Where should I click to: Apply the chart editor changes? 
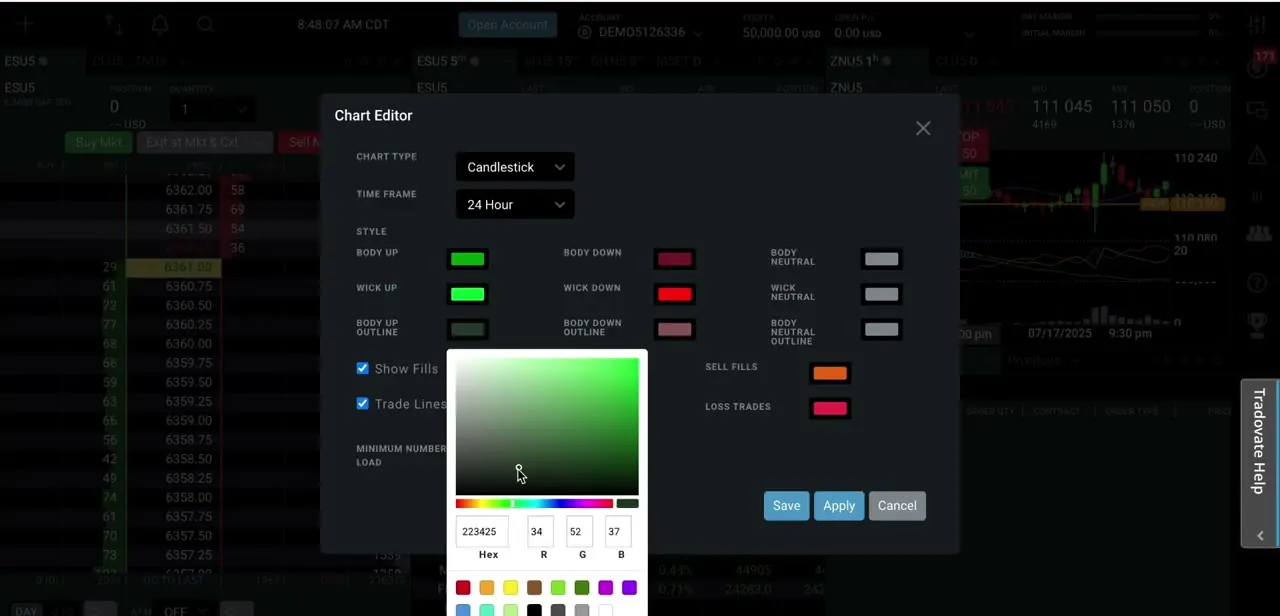[x=839, y=506]
